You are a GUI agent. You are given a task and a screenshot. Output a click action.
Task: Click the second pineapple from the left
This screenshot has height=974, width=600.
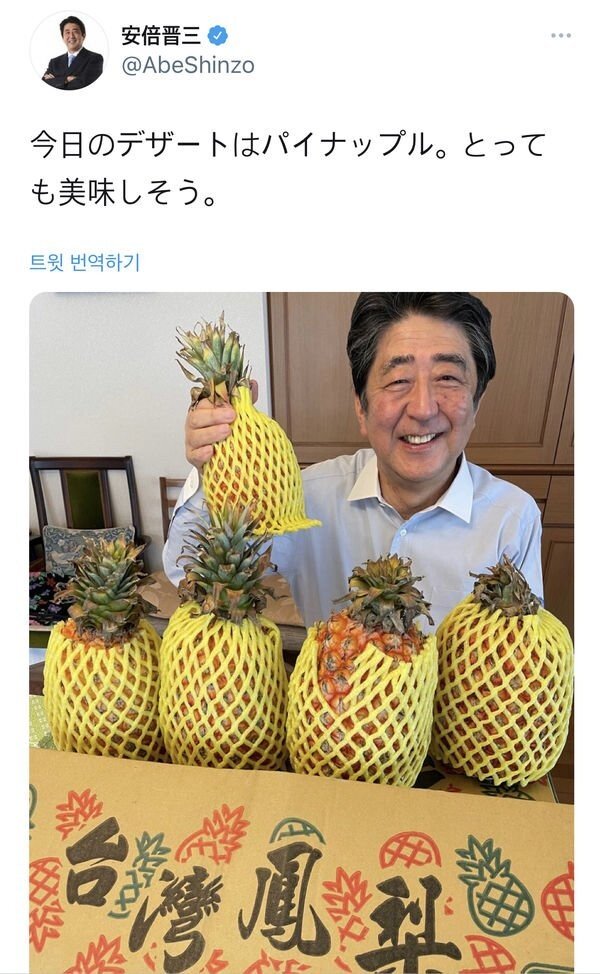224,646
